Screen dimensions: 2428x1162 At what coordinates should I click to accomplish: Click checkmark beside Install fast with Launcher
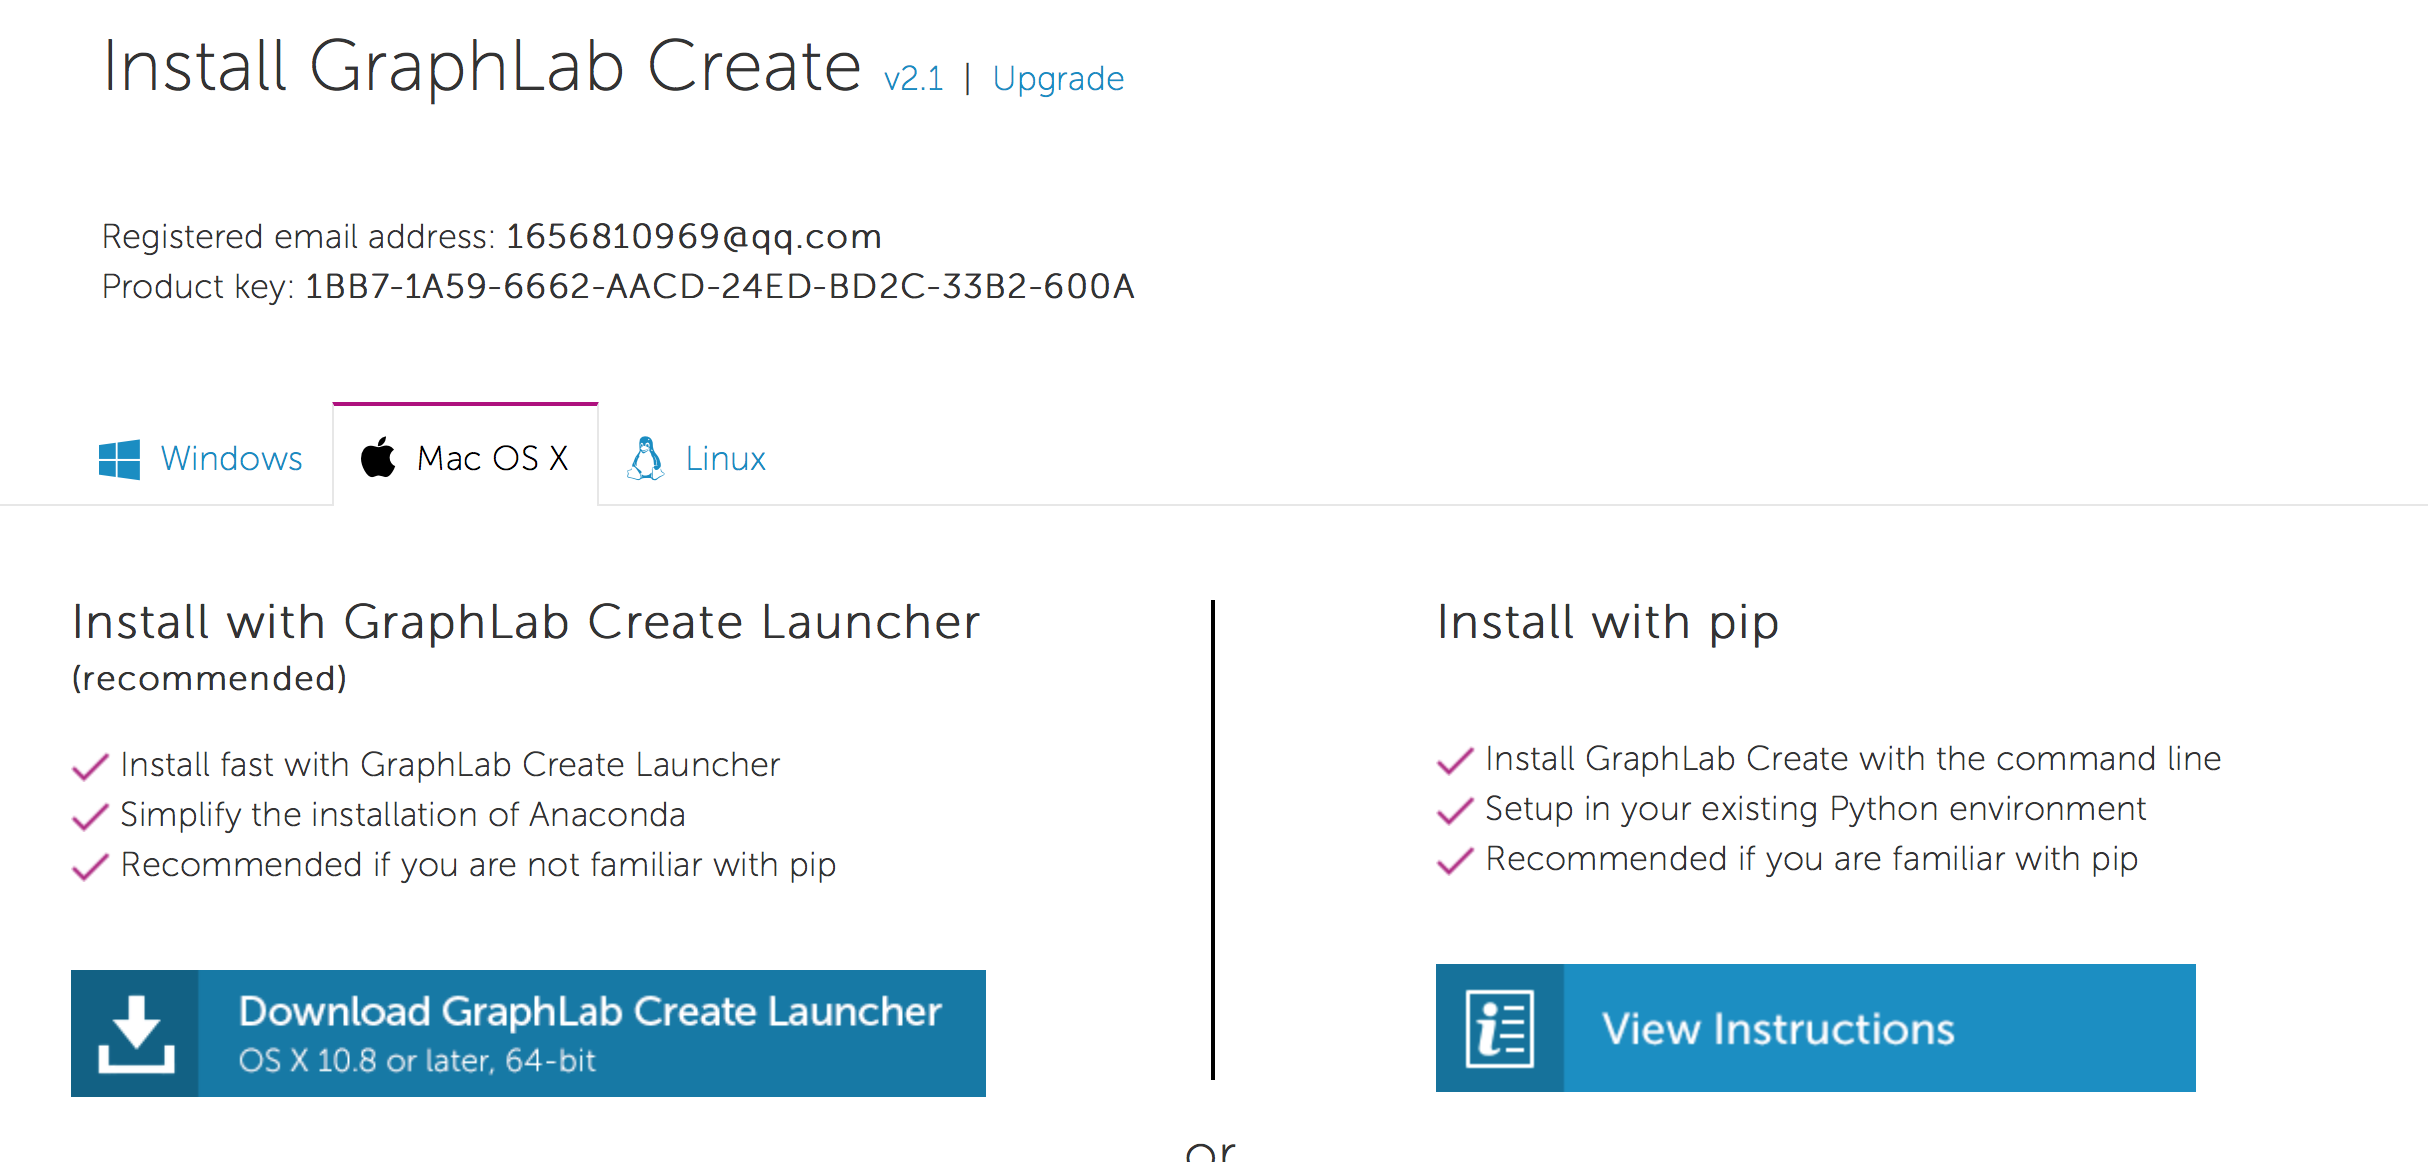click(x=90, y=766)
